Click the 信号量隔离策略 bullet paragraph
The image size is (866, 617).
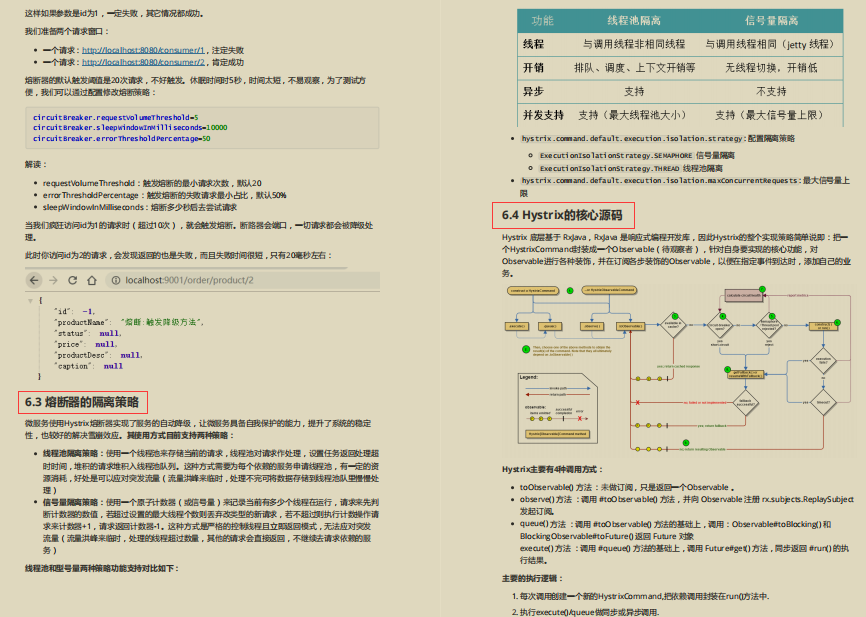click(211, 526)
